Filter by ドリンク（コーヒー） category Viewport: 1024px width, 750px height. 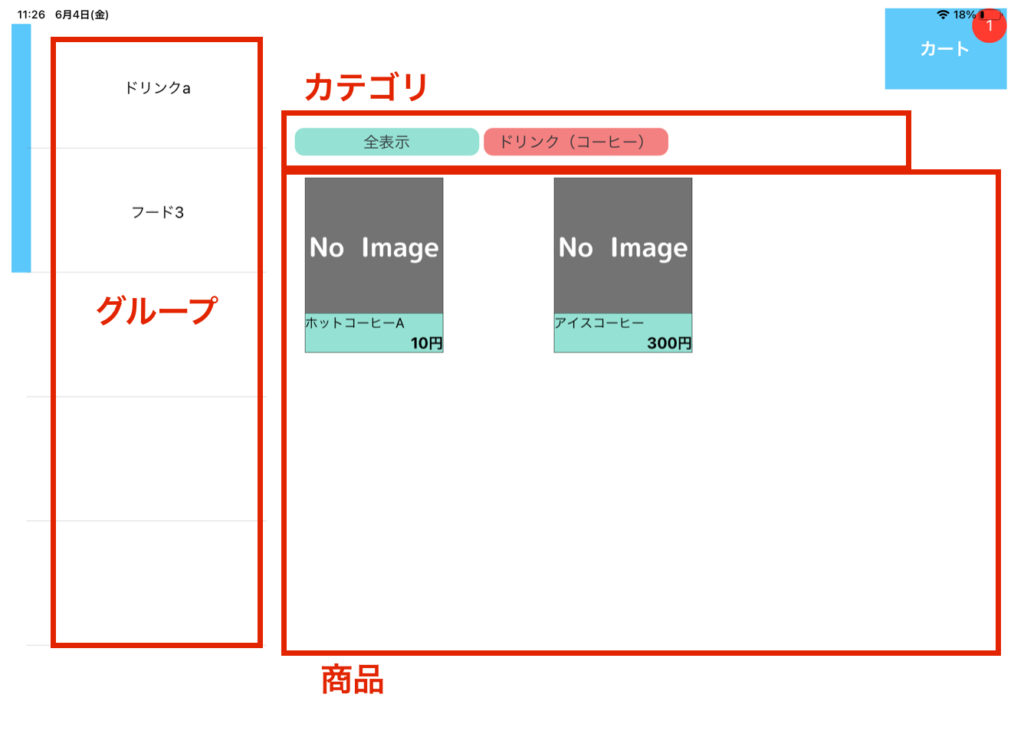pyautogui.click(x=575, y=142)
